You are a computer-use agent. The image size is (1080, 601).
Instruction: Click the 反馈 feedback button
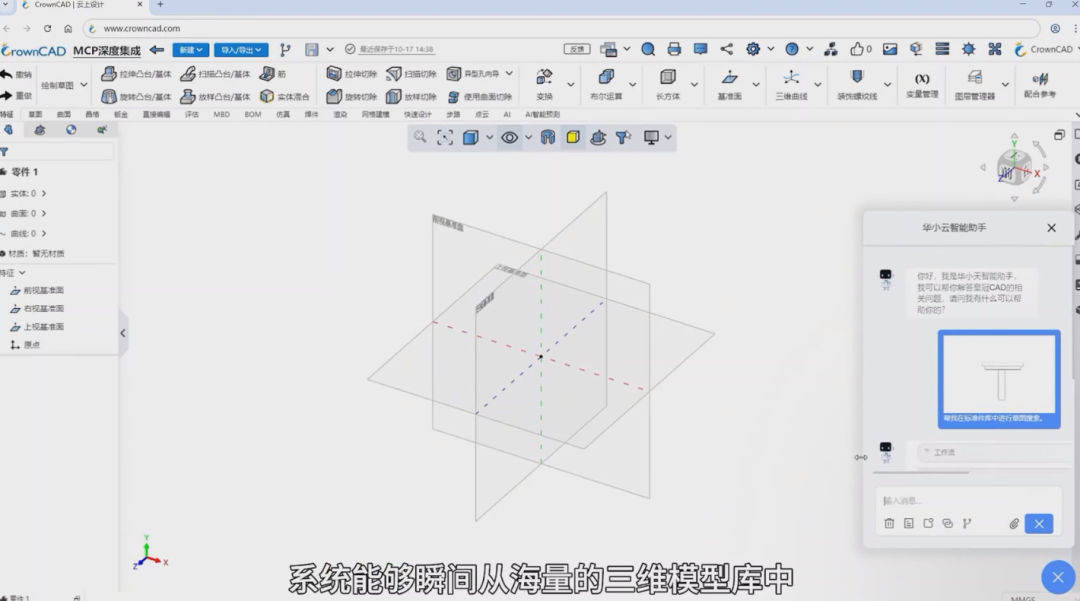577,49
